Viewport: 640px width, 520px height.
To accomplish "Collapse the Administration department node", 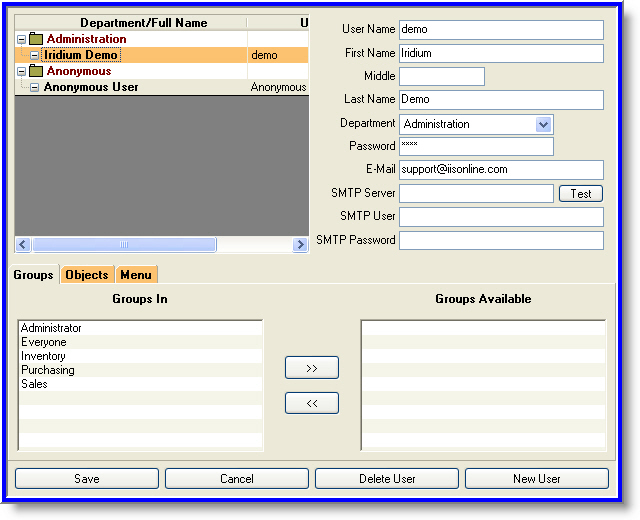I will point(21,39).
